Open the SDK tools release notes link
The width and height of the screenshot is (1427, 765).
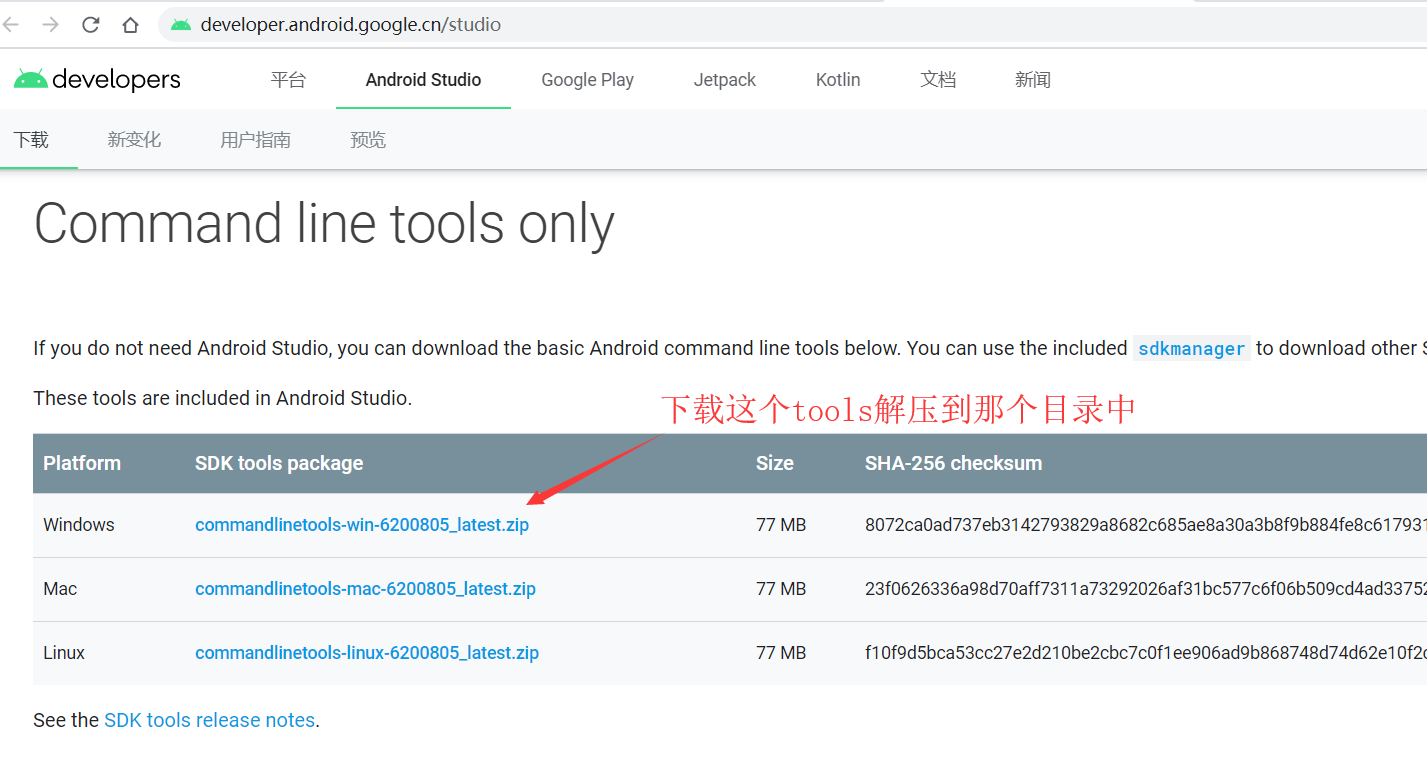pos(210,720)
